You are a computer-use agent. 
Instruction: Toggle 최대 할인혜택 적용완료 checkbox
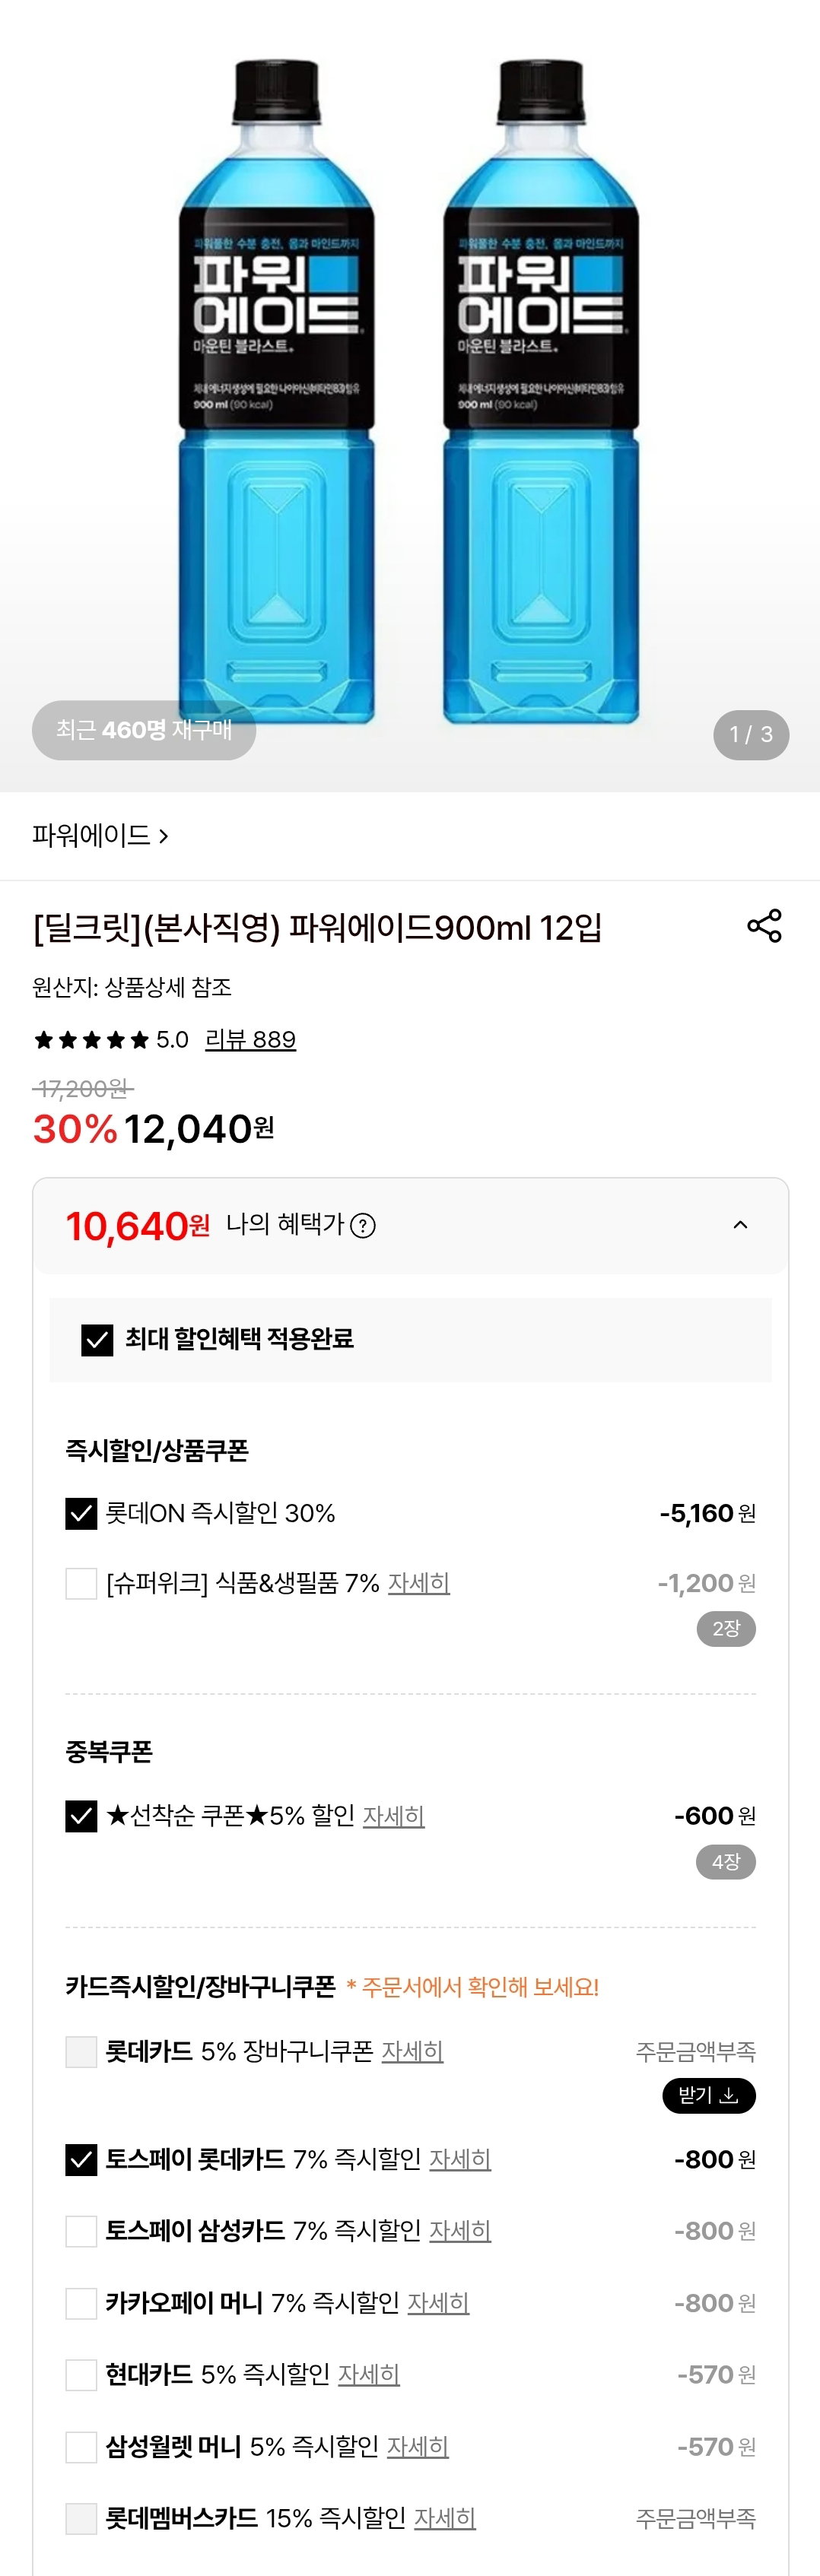pos(97,1339)
